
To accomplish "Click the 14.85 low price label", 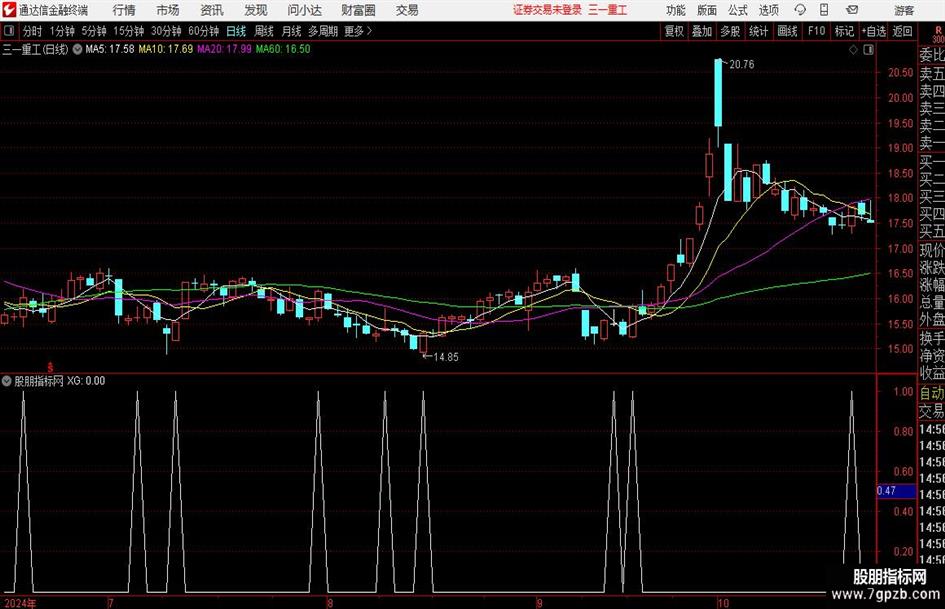I will [x=445, y=357].
